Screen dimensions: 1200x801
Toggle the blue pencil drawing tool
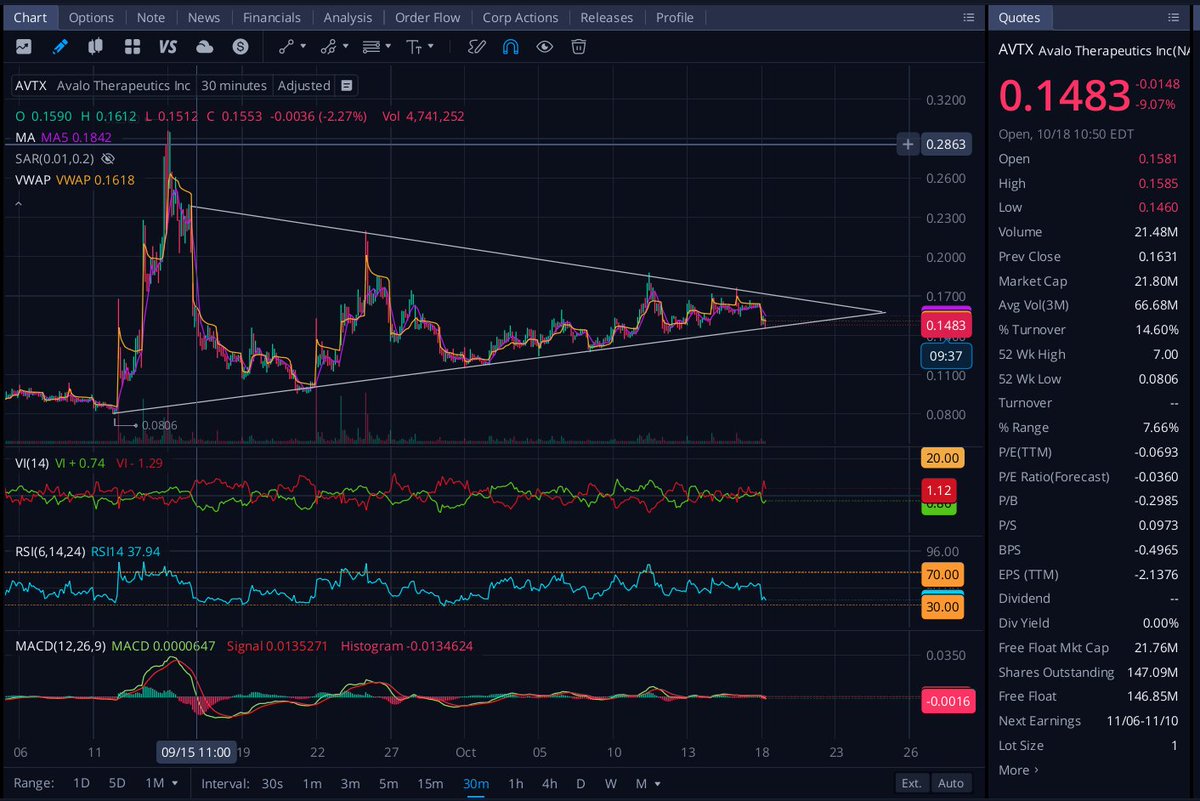tap(60, 46)
